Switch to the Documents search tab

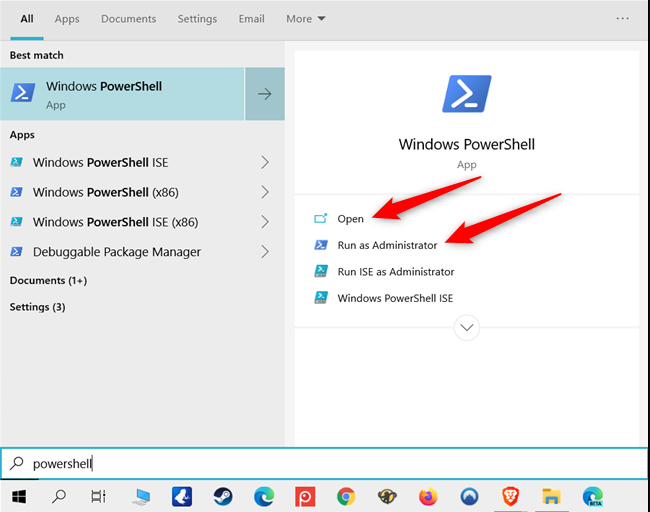129,19
